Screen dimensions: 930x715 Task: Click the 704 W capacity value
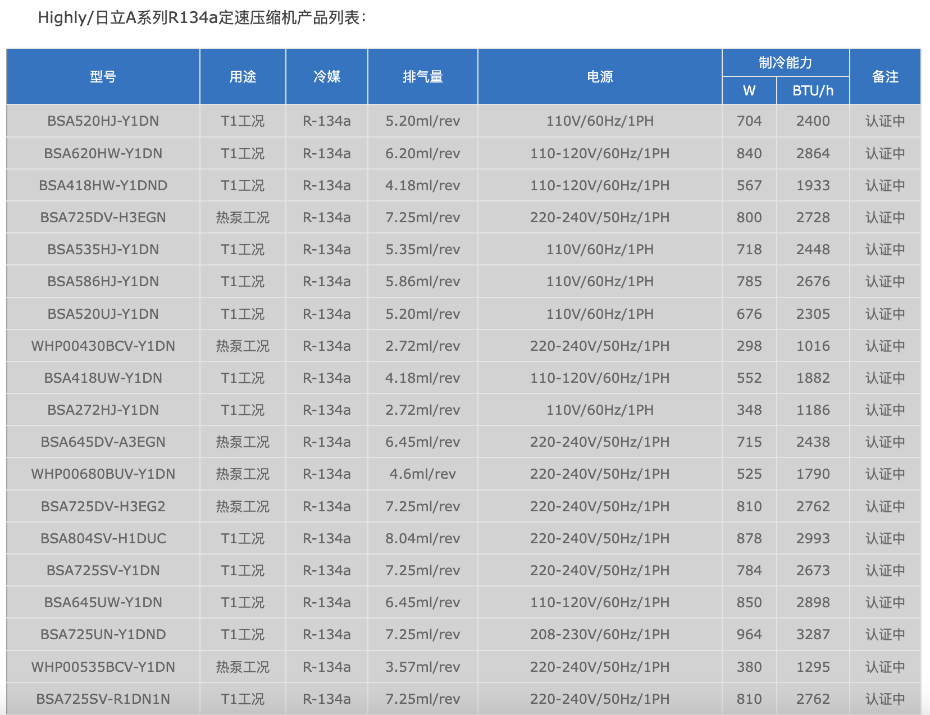(749, 121)
